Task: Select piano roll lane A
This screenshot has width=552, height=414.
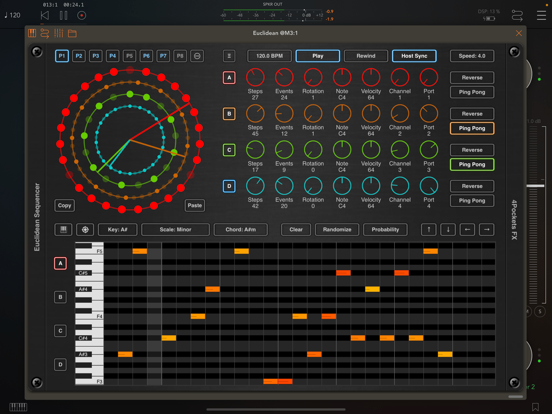Action: coord(61,263)
